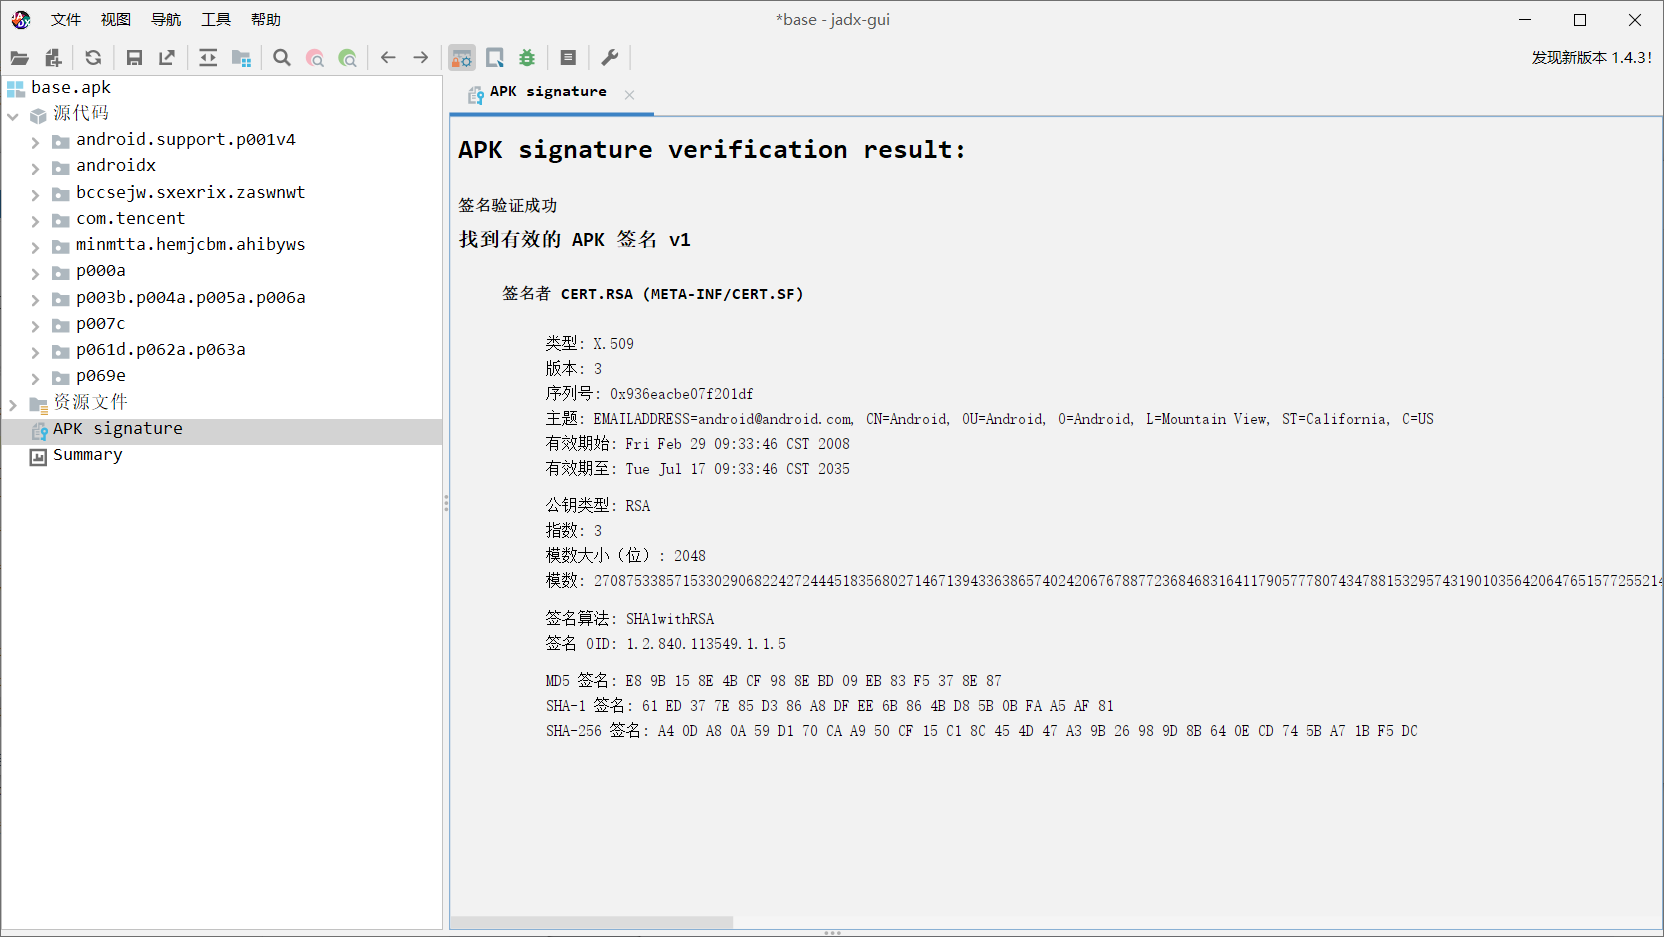Open the 文件 menu
Screen dimensions: 1664x937
pos(66,20)
